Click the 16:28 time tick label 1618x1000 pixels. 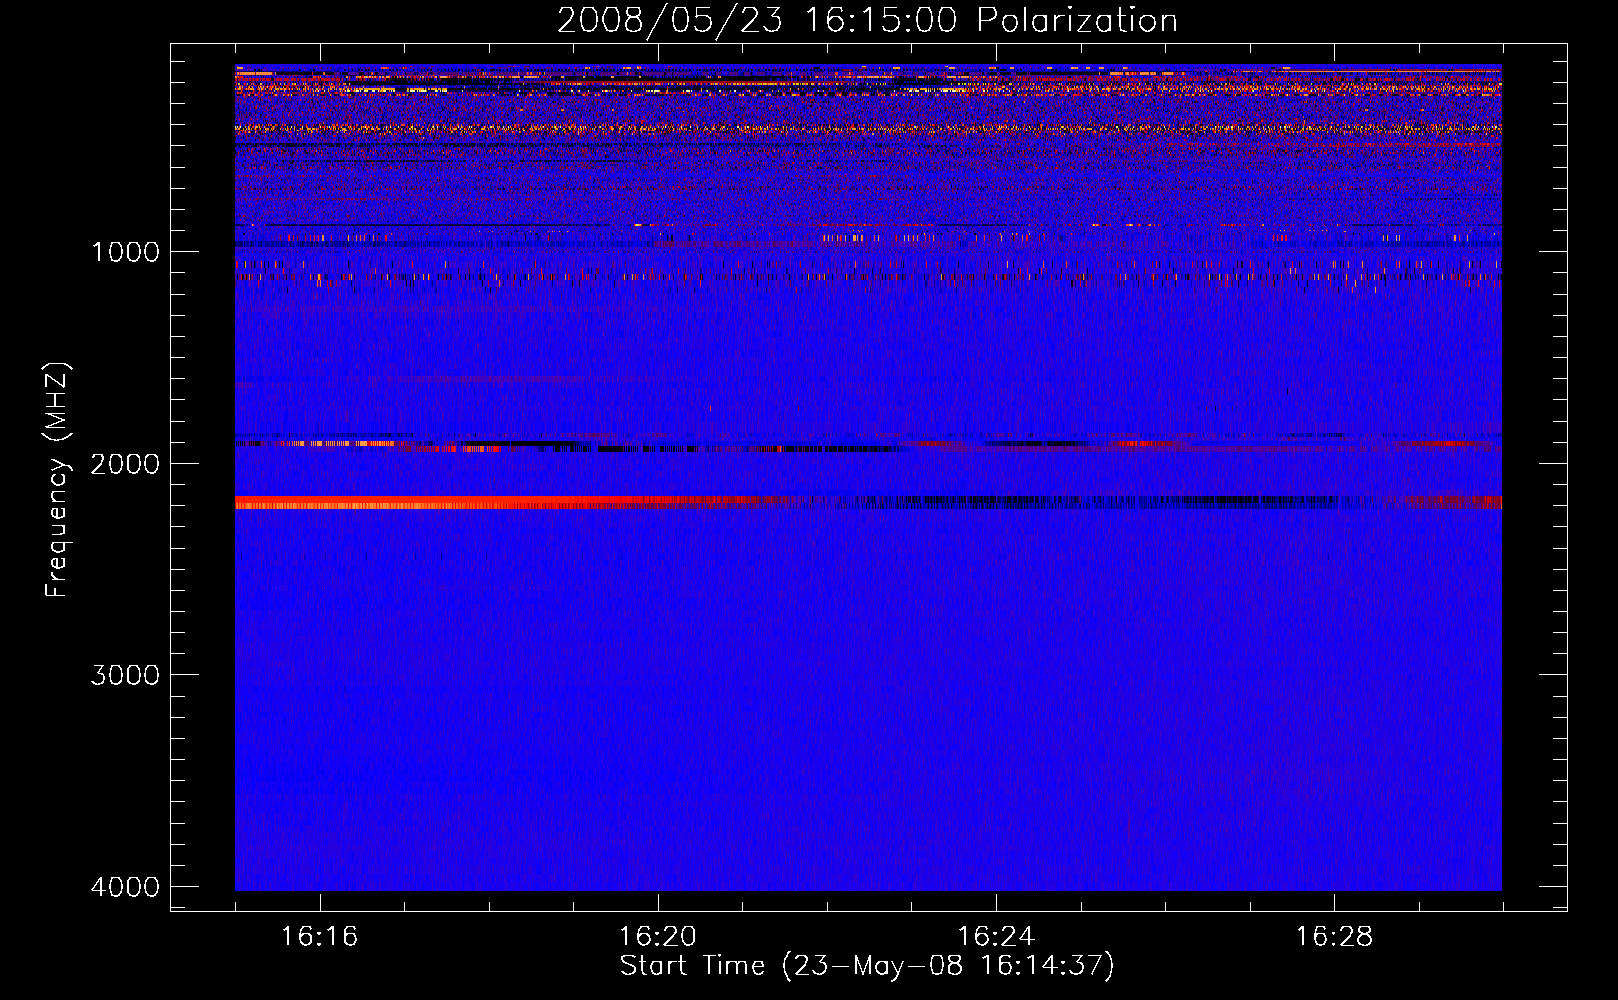1334,937
